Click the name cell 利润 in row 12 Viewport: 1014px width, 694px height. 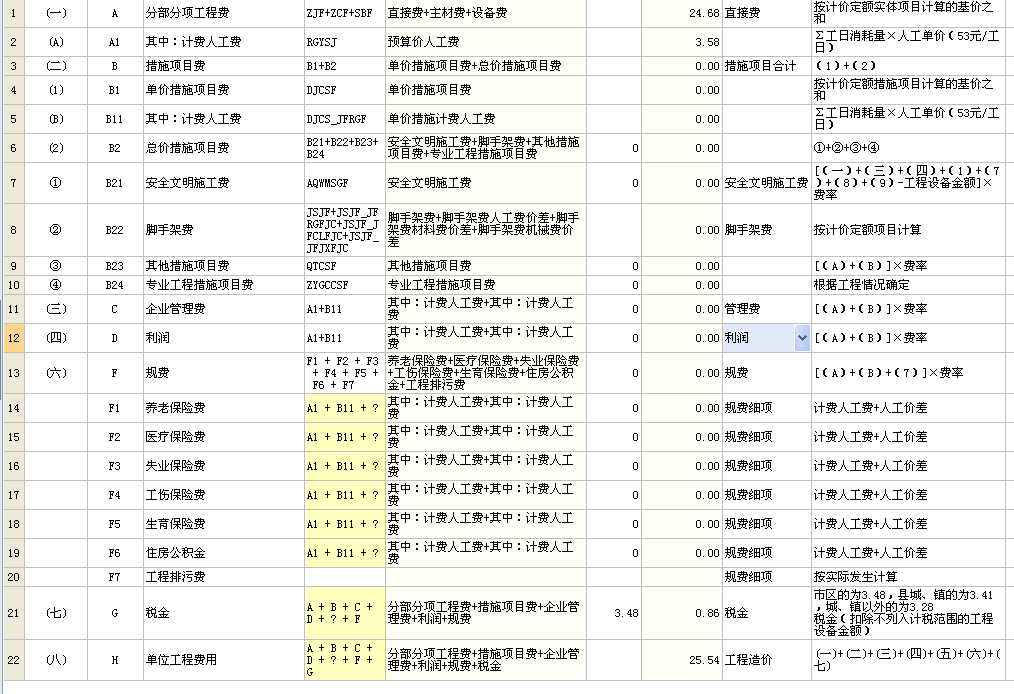[x=224, y=338]
